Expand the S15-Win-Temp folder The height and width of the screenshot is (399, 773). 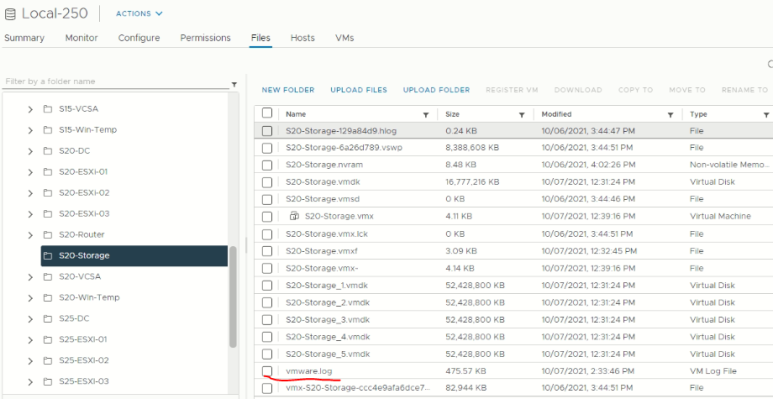pyautogui.click(x=31, y=131)
